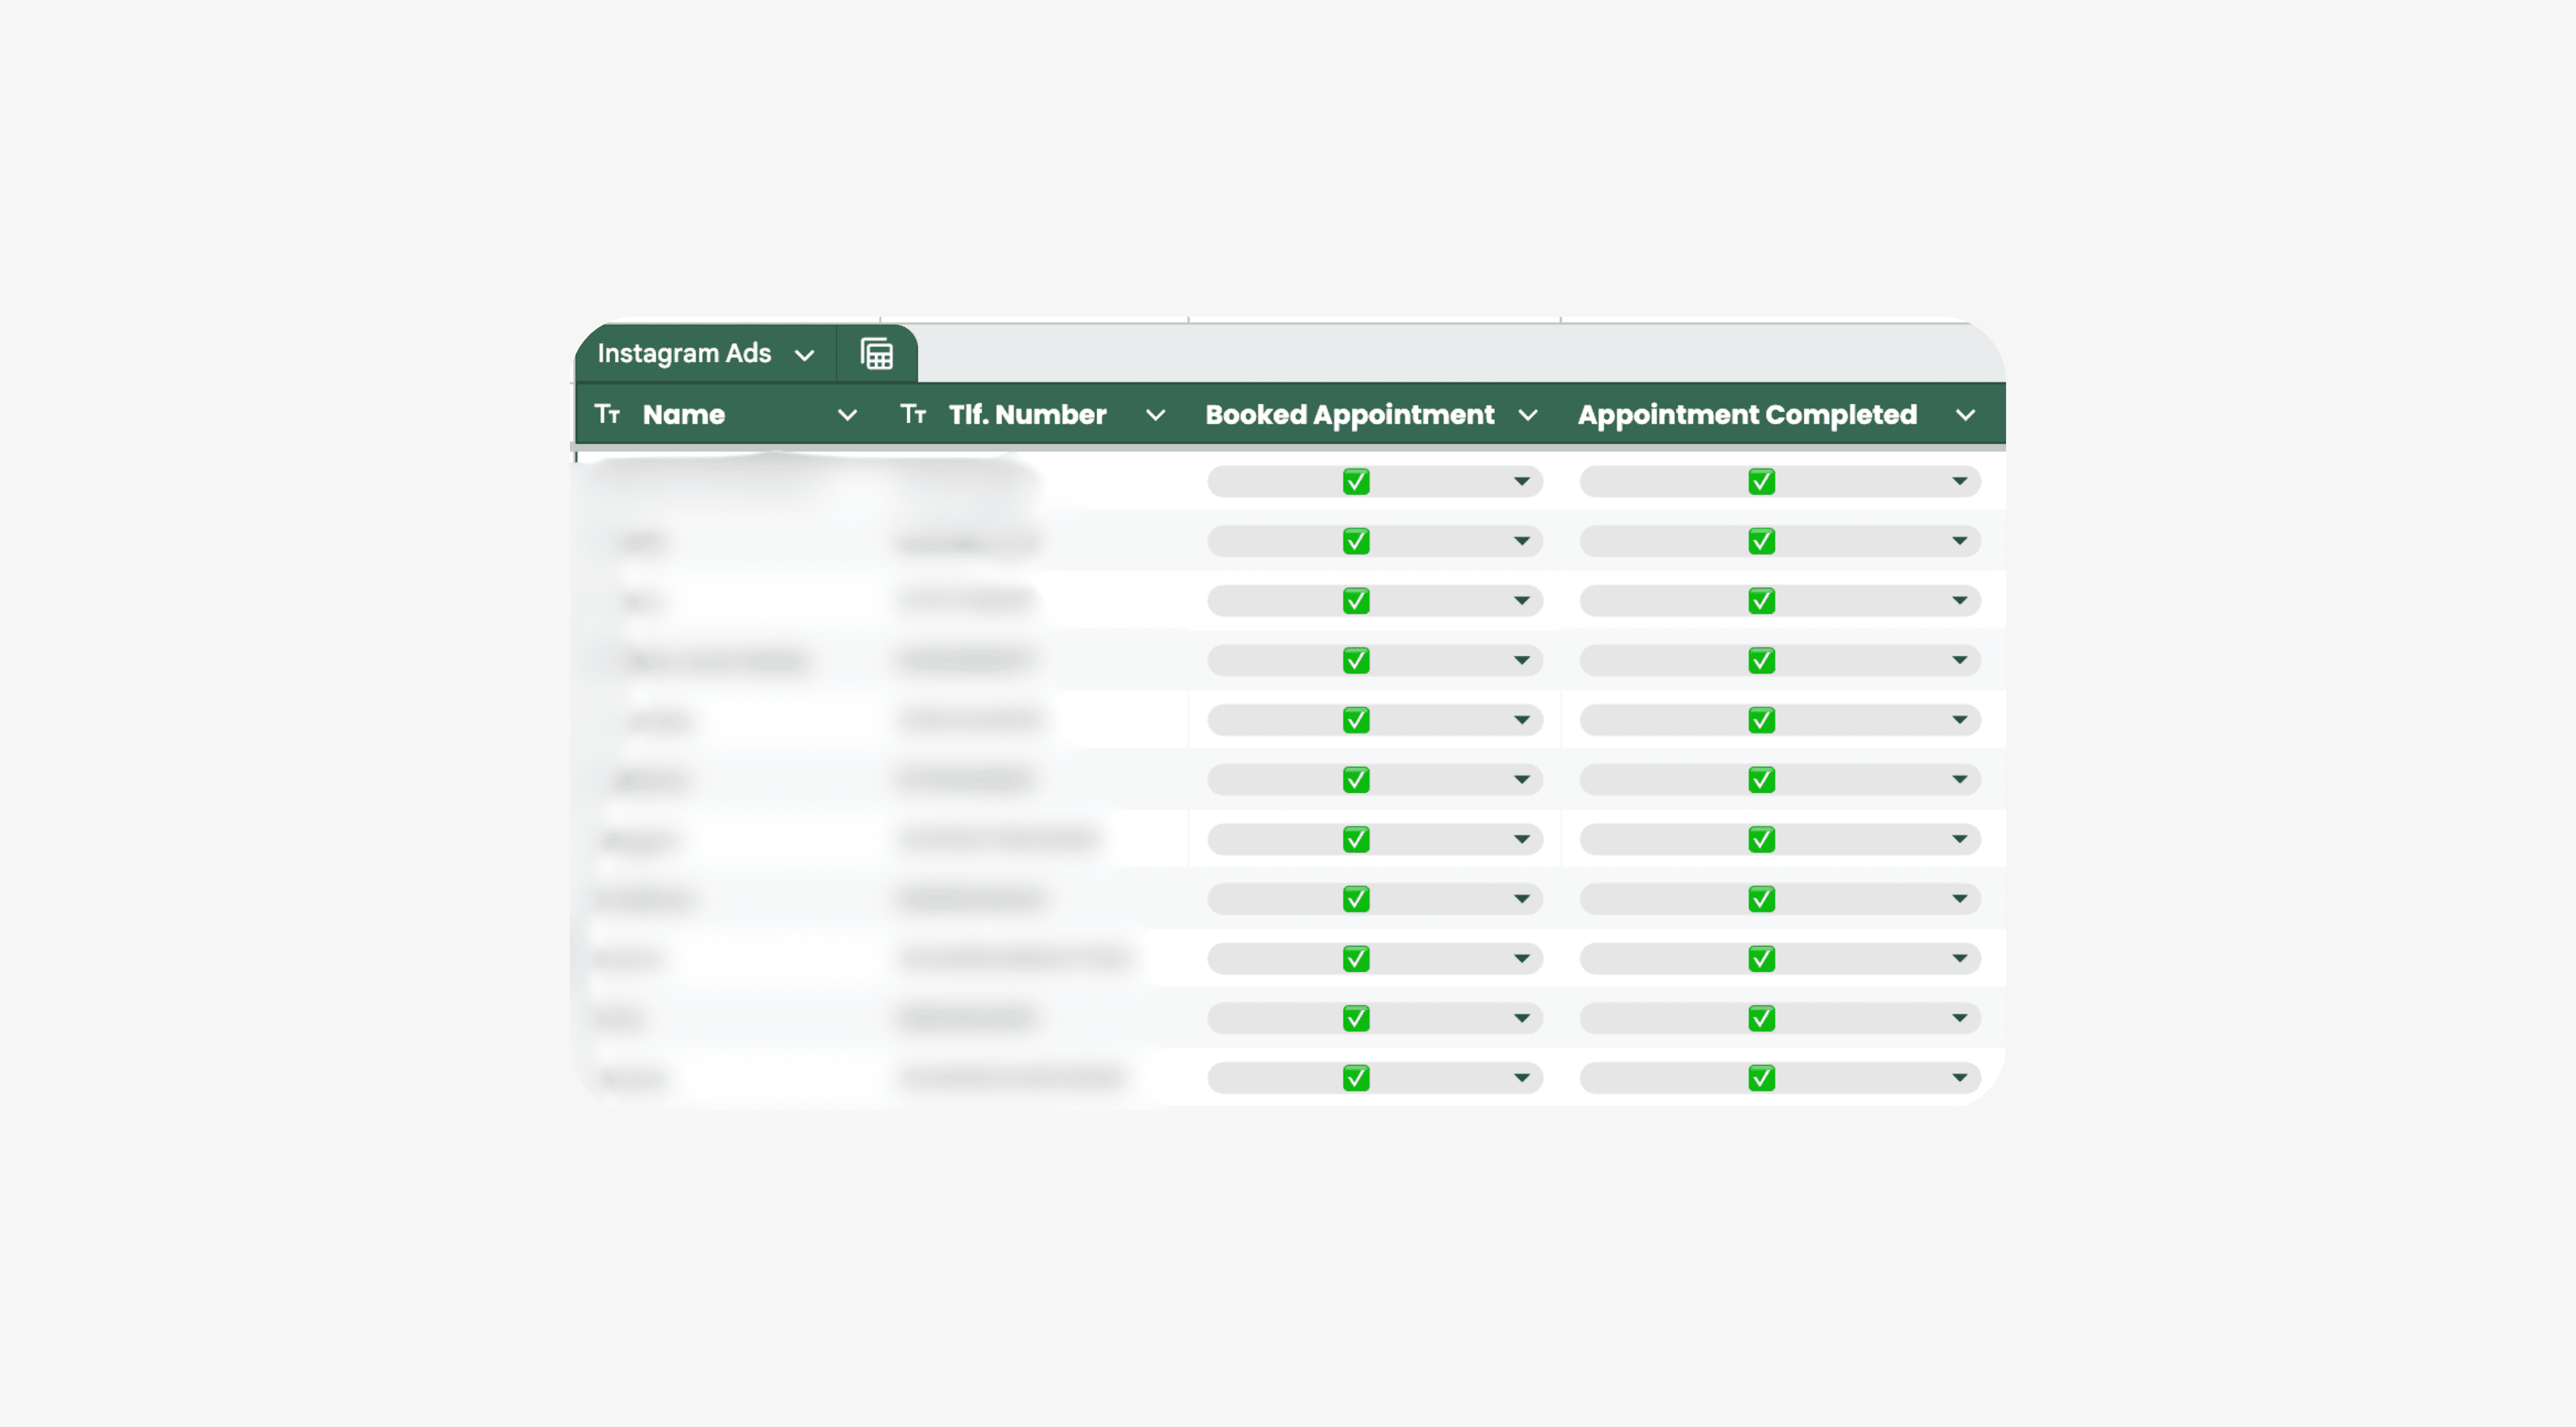Toggle checkmark in second row Booked Appointment cell

pos(1356,540)
